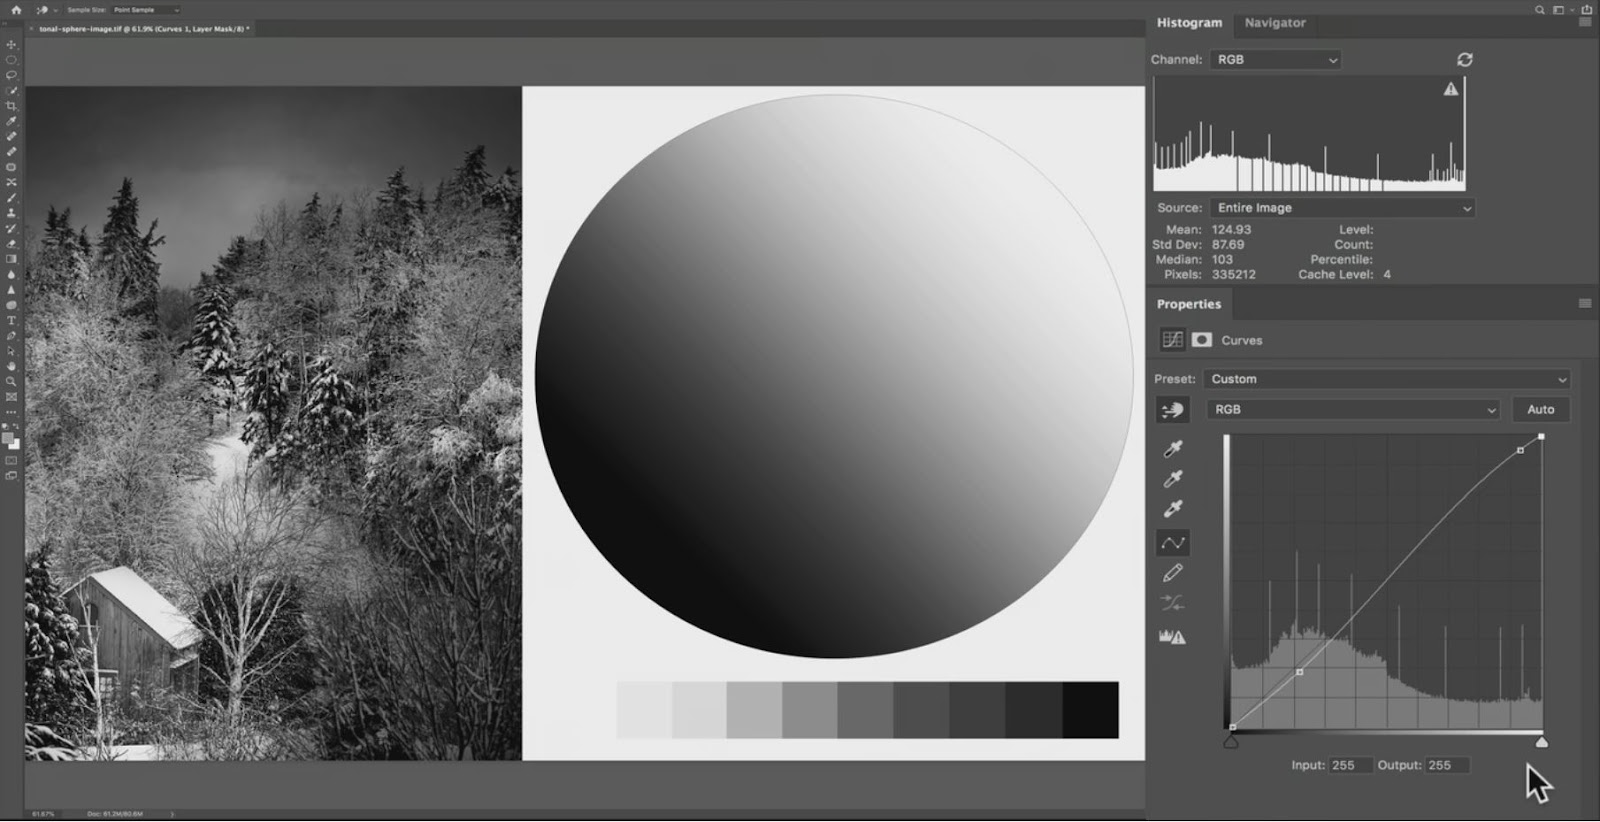Click the Home icon in options bar
Screen dimensions: 1600x822
click(x=15, y=9)
